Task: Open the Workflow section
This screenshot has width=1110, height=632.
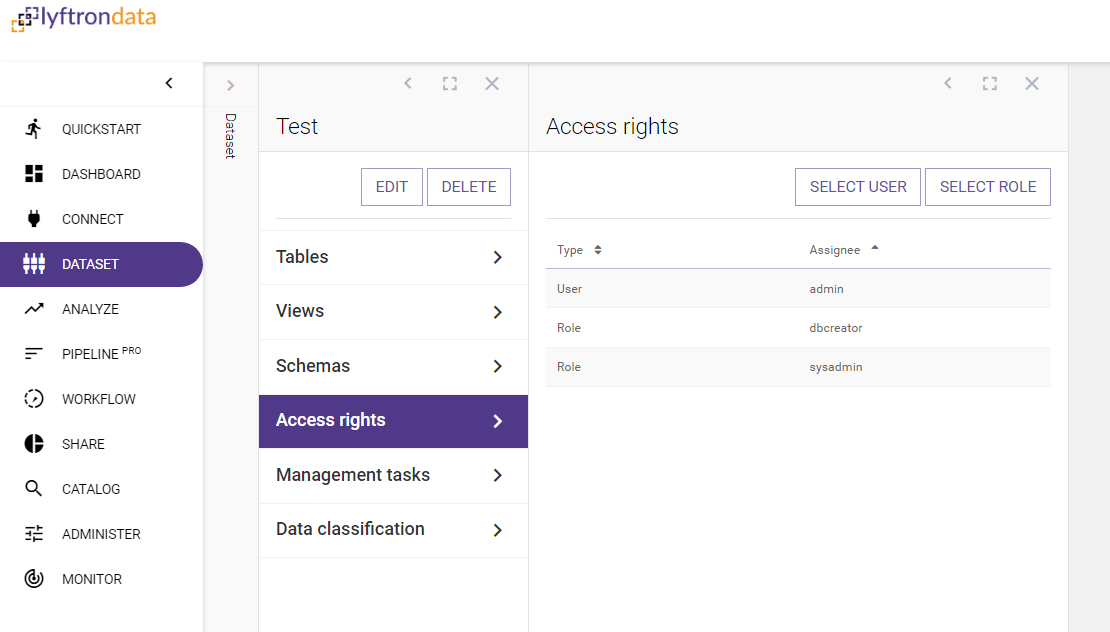Action: [101, 398]
